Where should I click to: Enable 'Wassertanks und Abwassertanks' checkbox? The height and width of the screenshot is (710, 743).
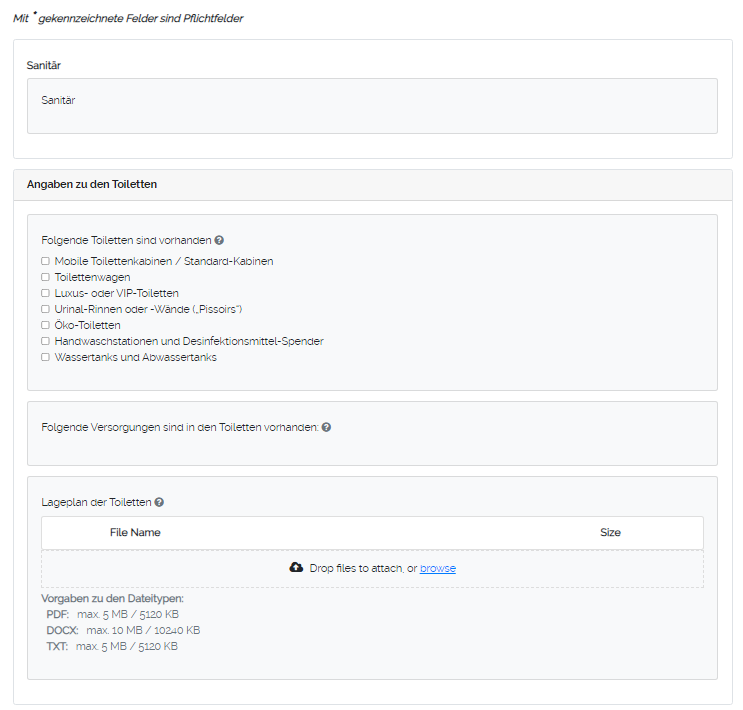pyautogui.click(x=45, y=357)
